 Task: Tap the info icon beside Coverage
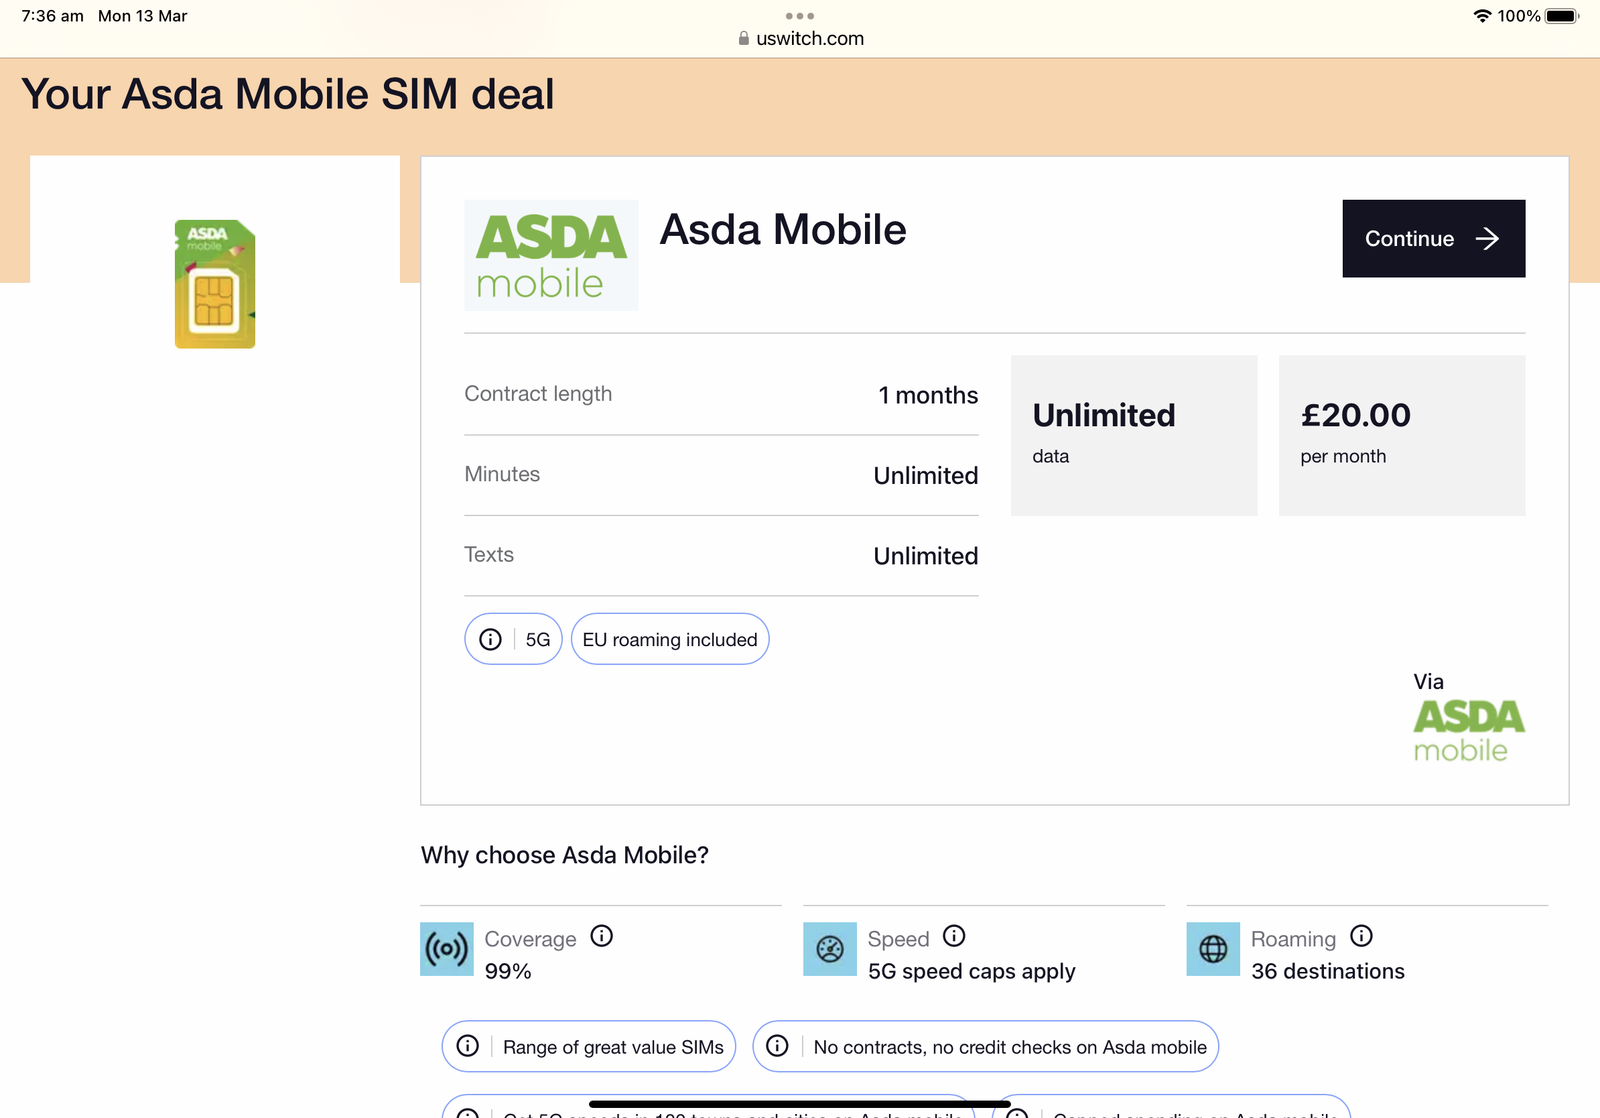pyautogui.click(x=601, y=936)
